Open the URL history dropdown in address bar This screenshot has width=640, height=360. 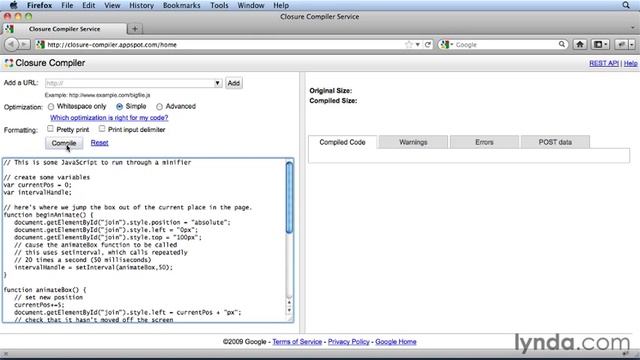point(418,44)
